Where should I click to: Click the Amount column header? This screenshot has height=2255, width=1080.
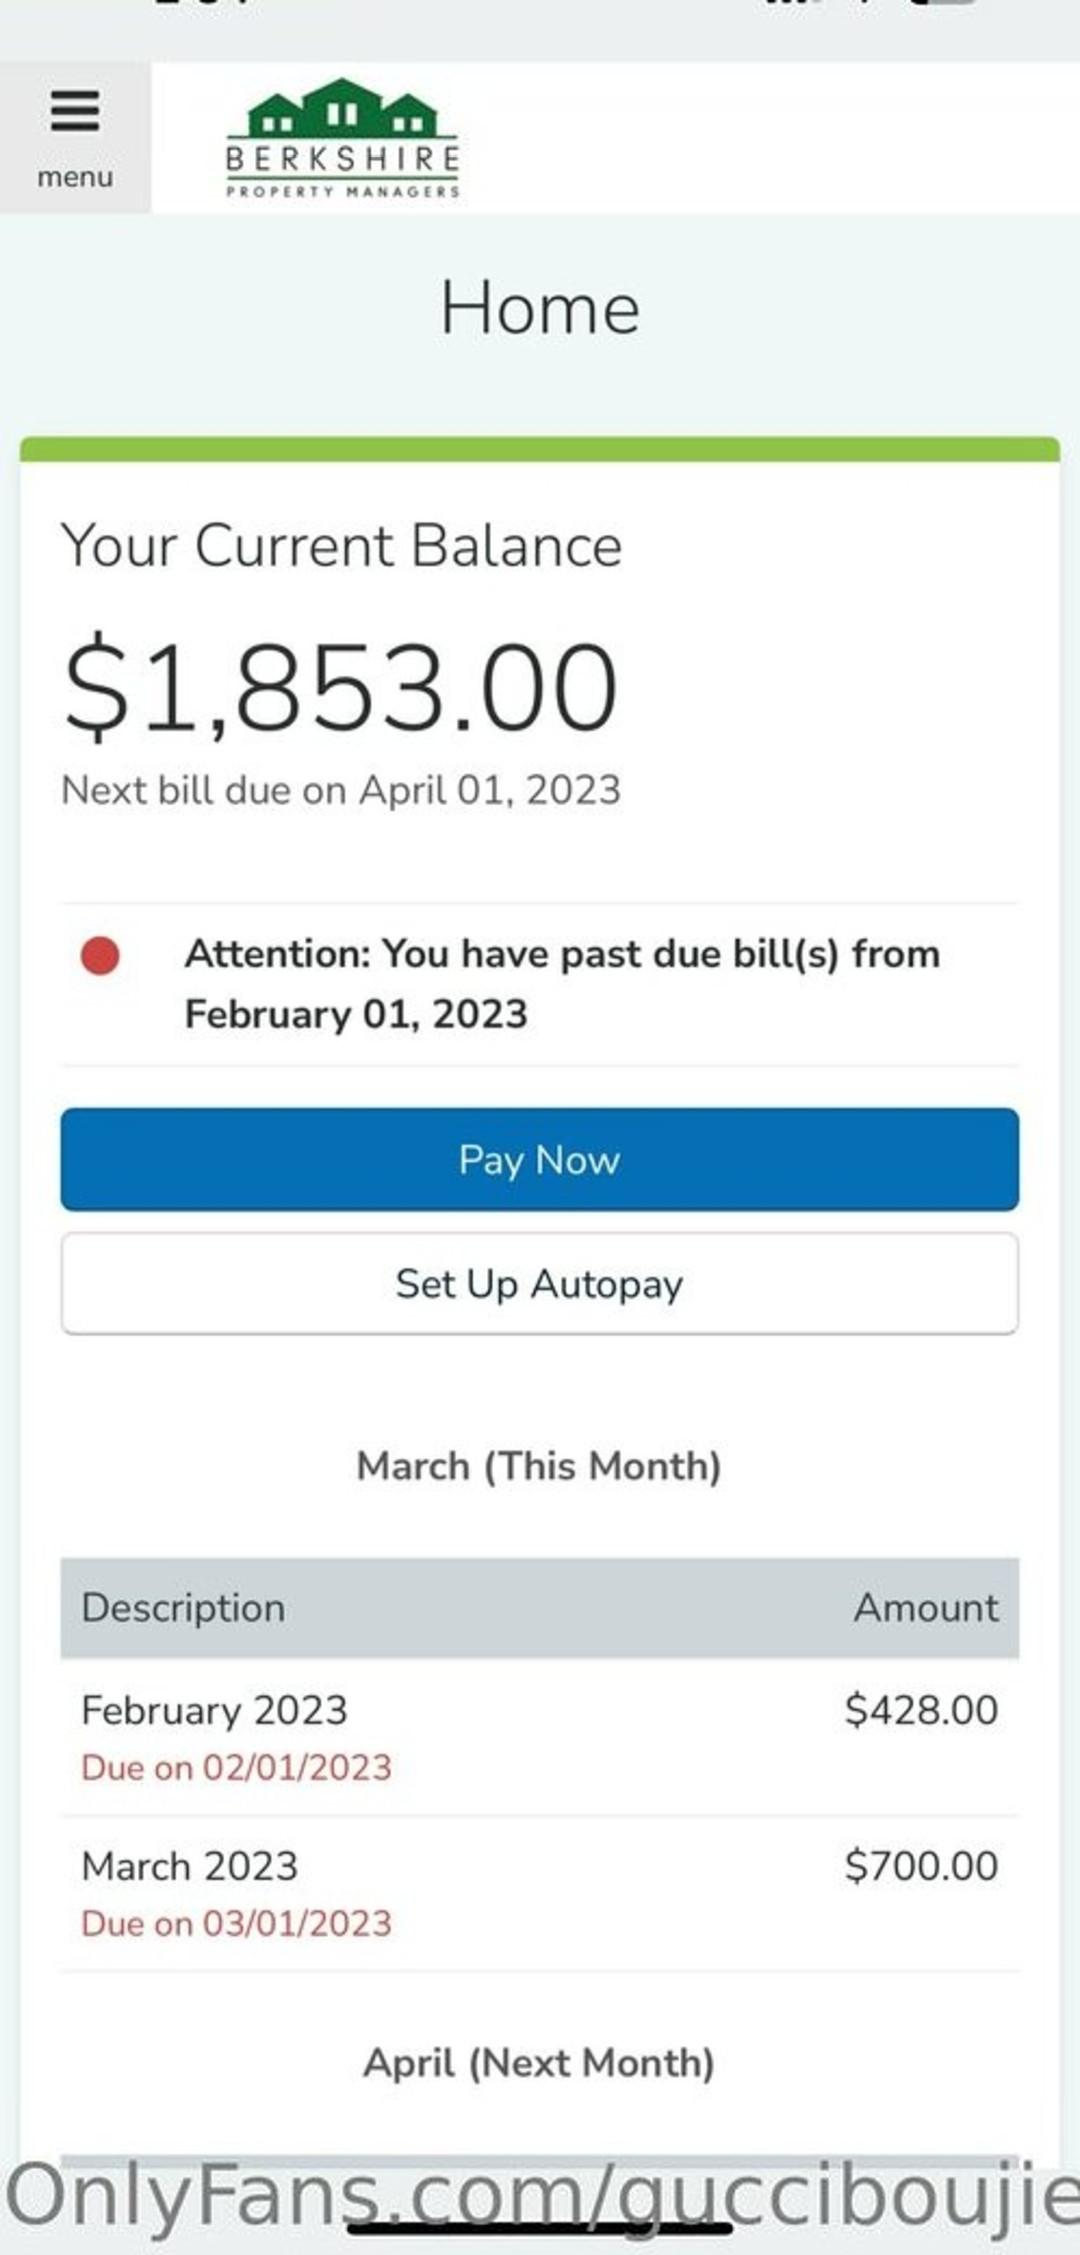coord(925,1608)
